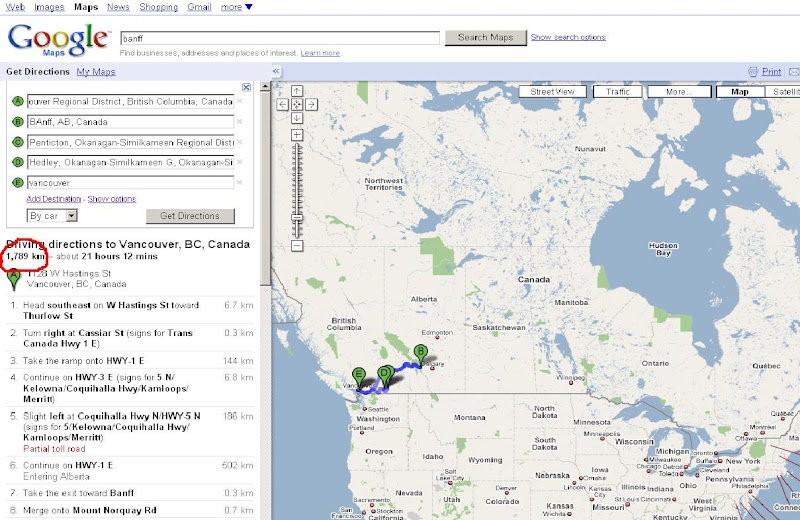The height and width of the screenshot is (520, 800).
Task: Click green marker E beside the vancouver field
Action: pos(18,182)
